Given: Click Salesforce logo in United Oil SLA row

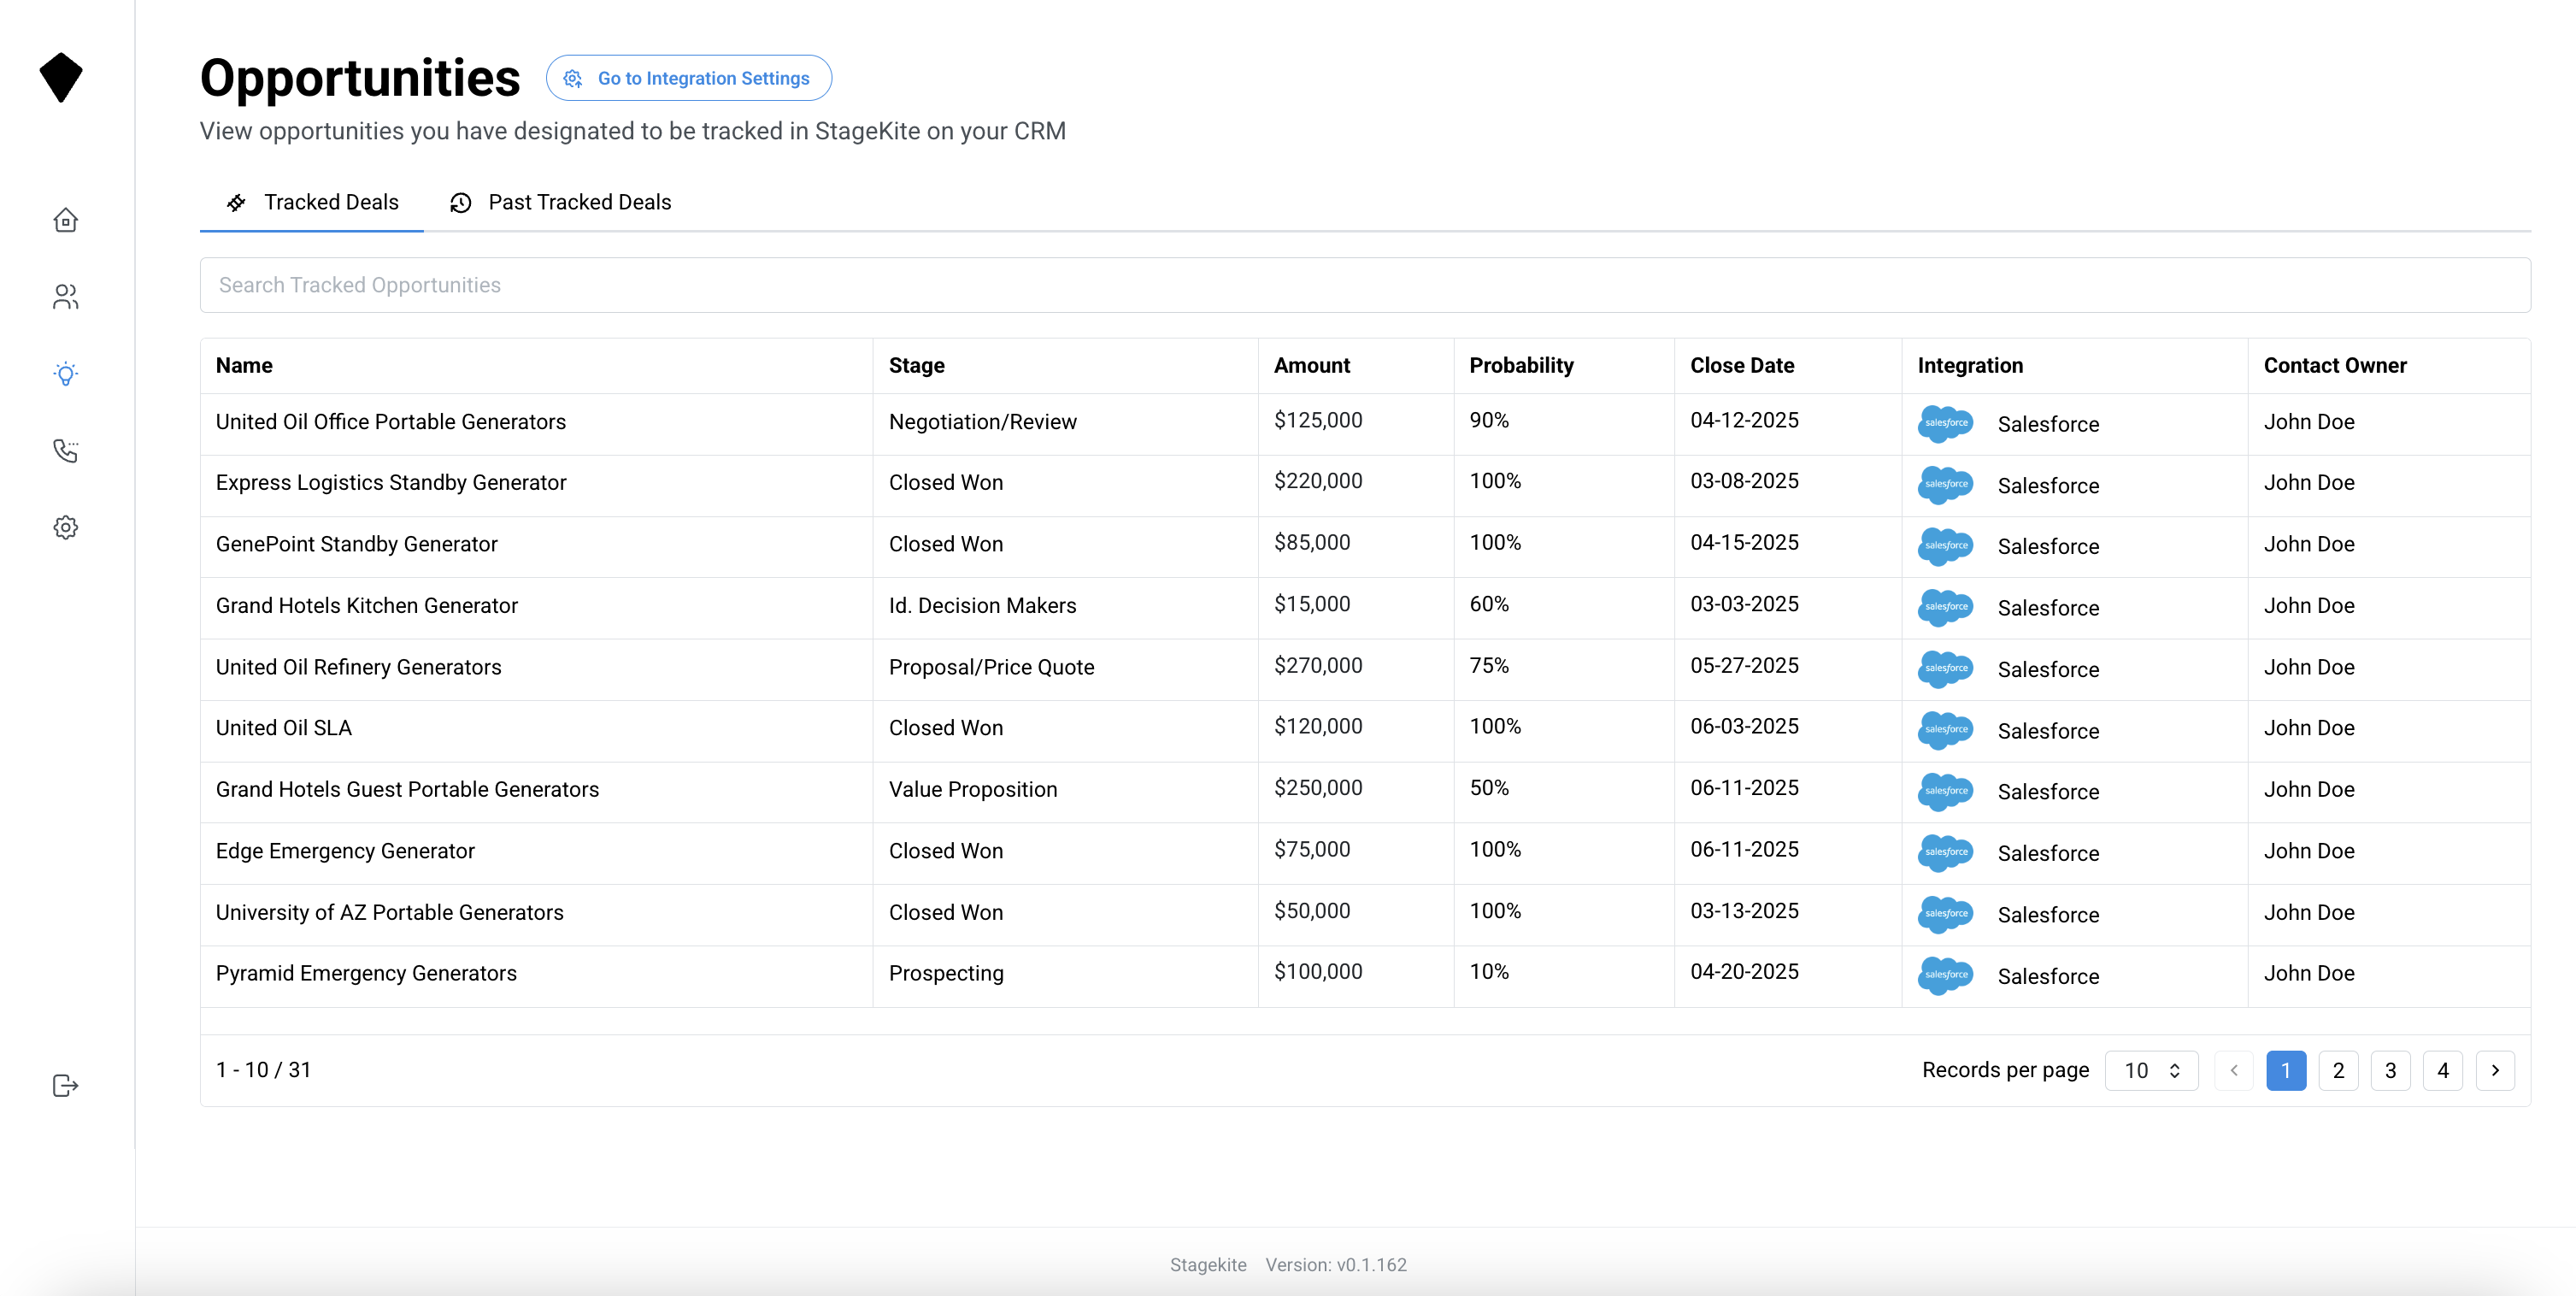Looking at the screenshot, I should (x=1944, y=730).
